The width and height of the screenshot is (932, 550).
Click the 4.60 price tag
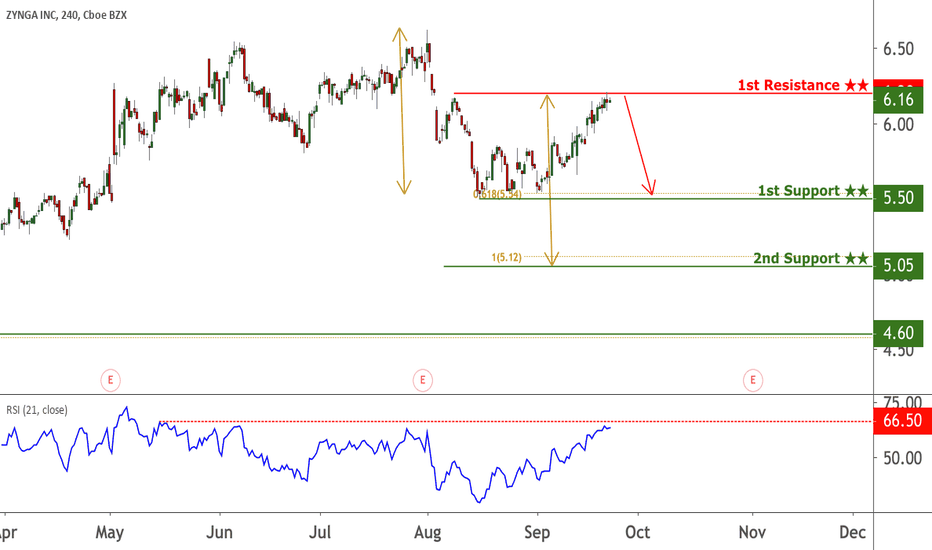coord(898,333)
